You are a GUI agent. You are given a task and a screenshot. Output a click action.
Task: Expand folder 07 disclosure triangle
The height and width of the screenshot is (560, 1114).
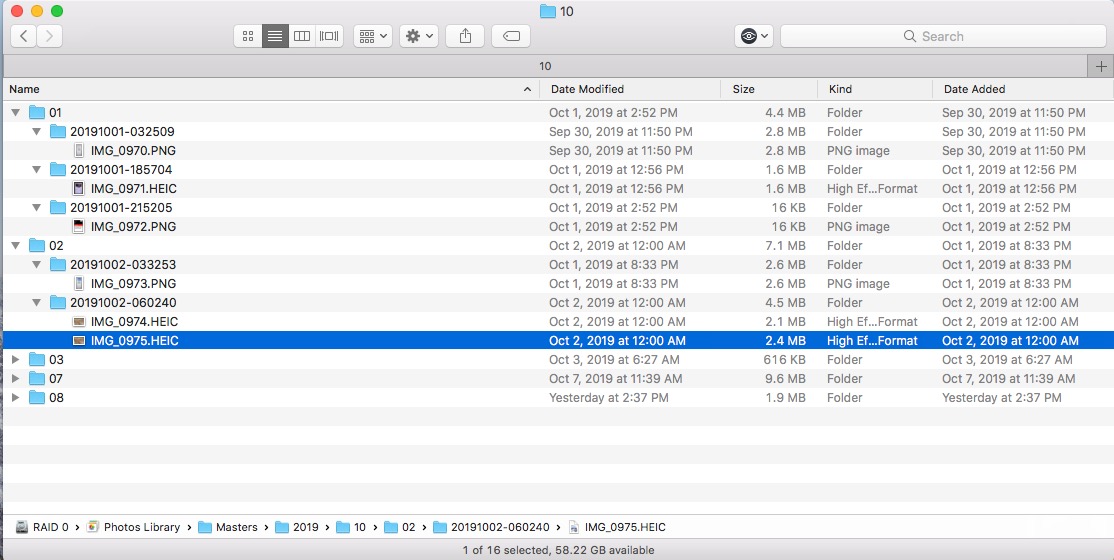tap(16, 379)
